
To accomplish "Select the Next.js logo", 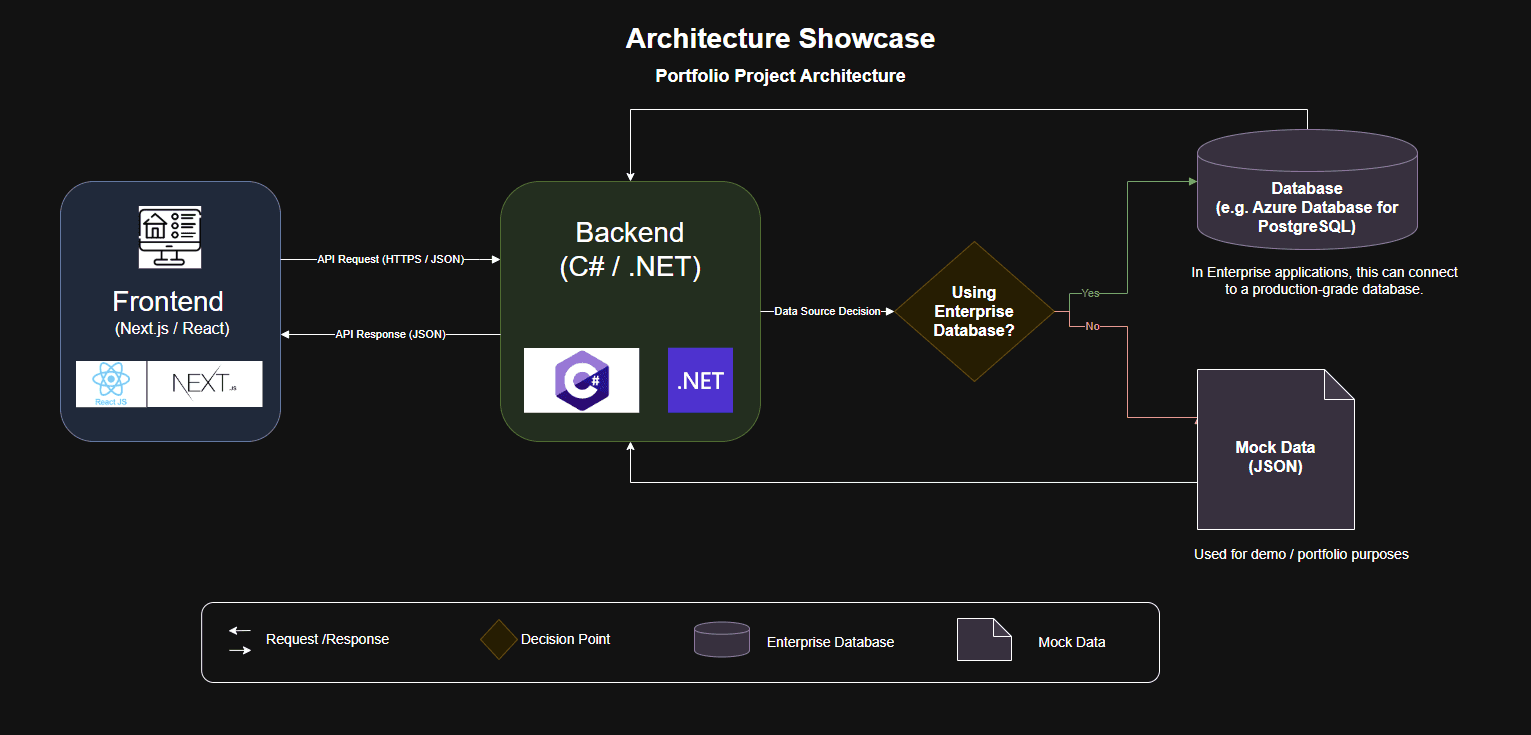I will [205, 384].
